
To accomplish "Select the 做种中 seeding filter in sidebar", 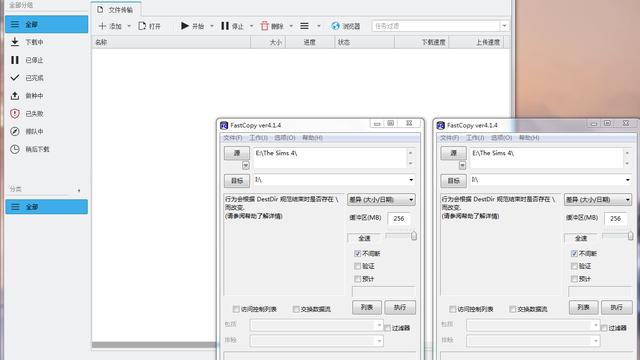I will coord(47,96).
